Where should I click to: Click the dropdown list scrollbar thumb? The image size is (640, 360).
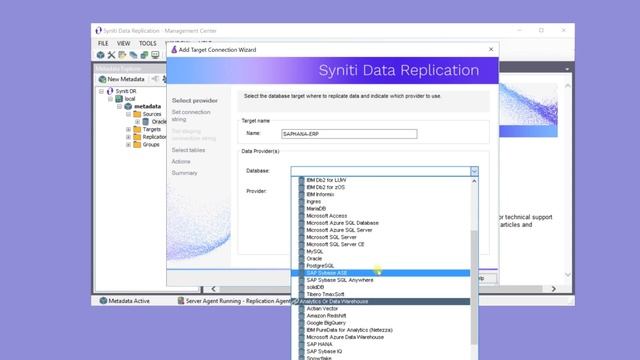point(474,287)
